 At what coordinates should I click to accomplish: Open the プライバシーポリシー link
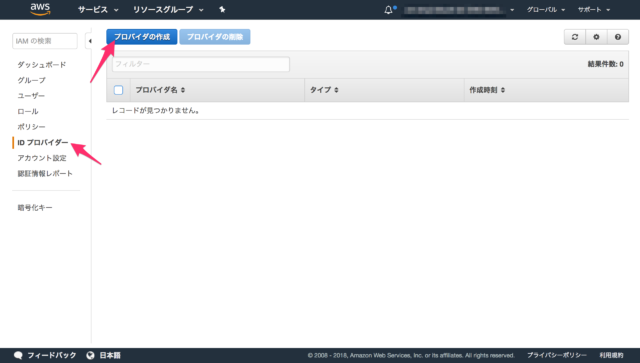click(x=556, y=355)
